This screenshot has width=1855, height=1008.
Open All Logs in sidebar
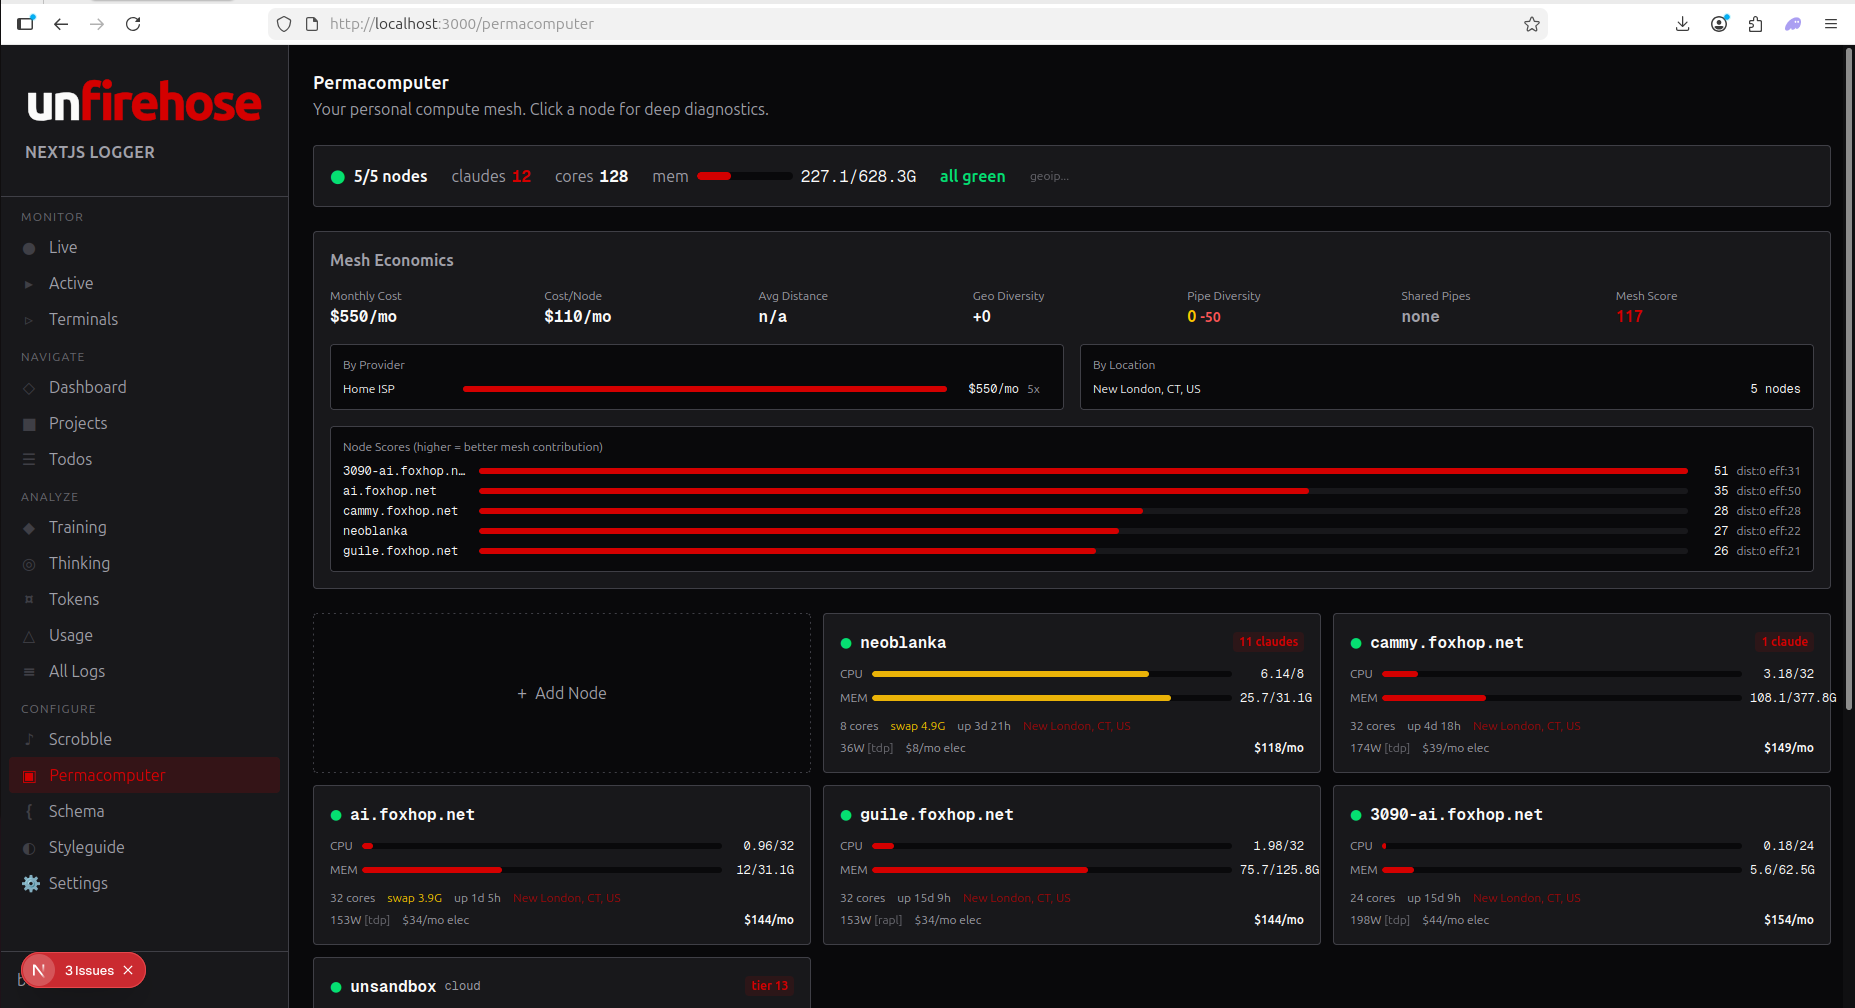[76, 671]
